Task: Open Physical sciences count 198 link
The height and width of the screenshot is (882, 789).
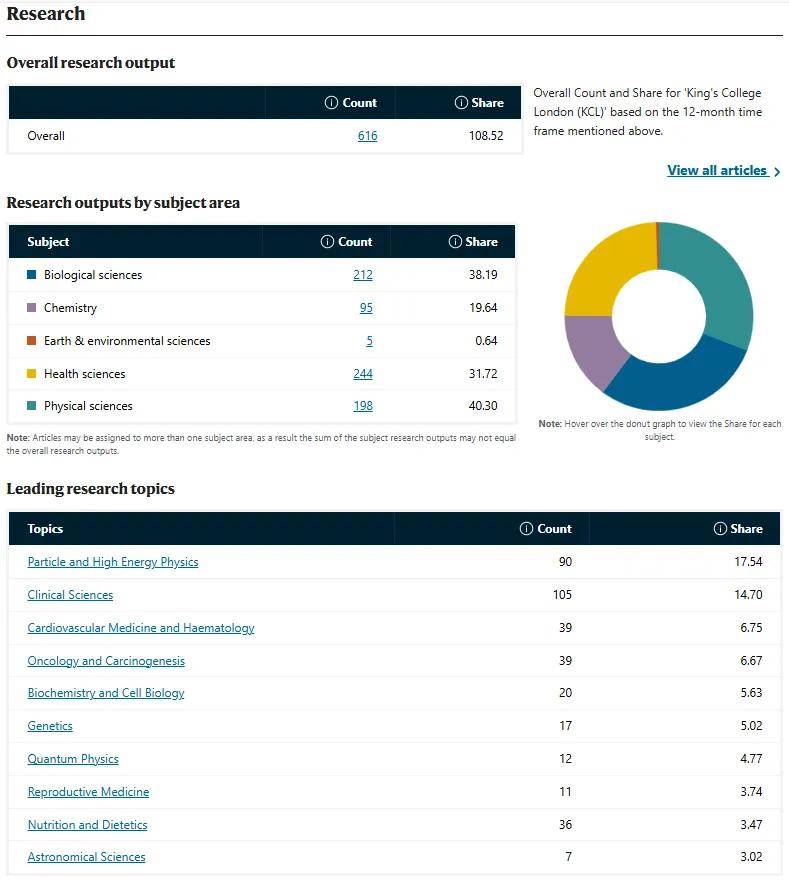Action: [362, 406]
